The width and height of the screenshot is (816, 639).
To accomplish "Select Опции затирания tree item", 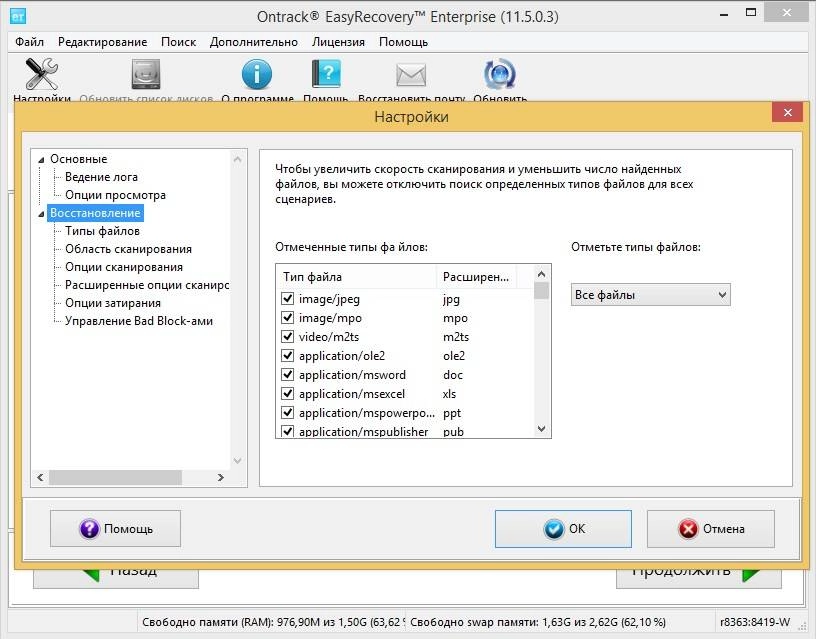I will [113, 303].
